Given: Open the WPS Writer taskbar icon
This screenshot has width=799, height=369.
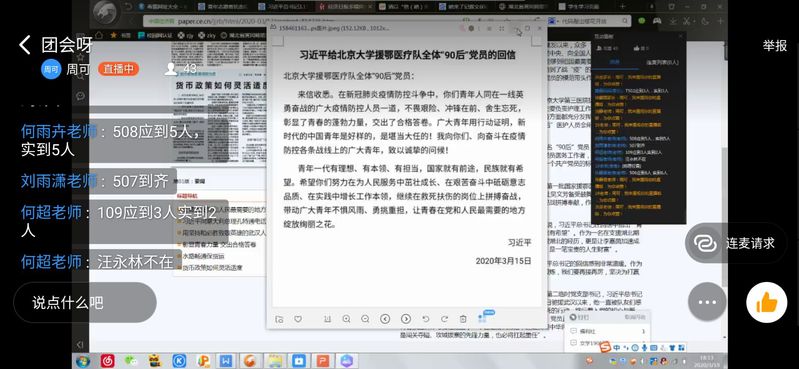Looking at the screenshot, I should [x=226, y=361].
